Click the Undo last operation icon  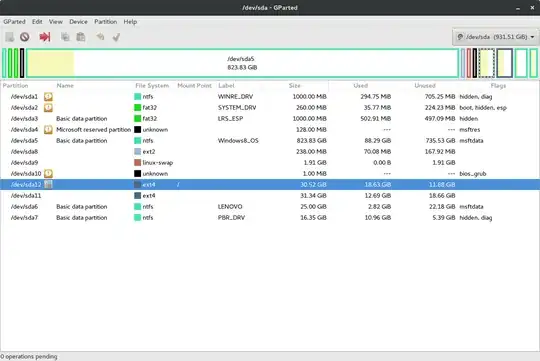tap(100, 37)
